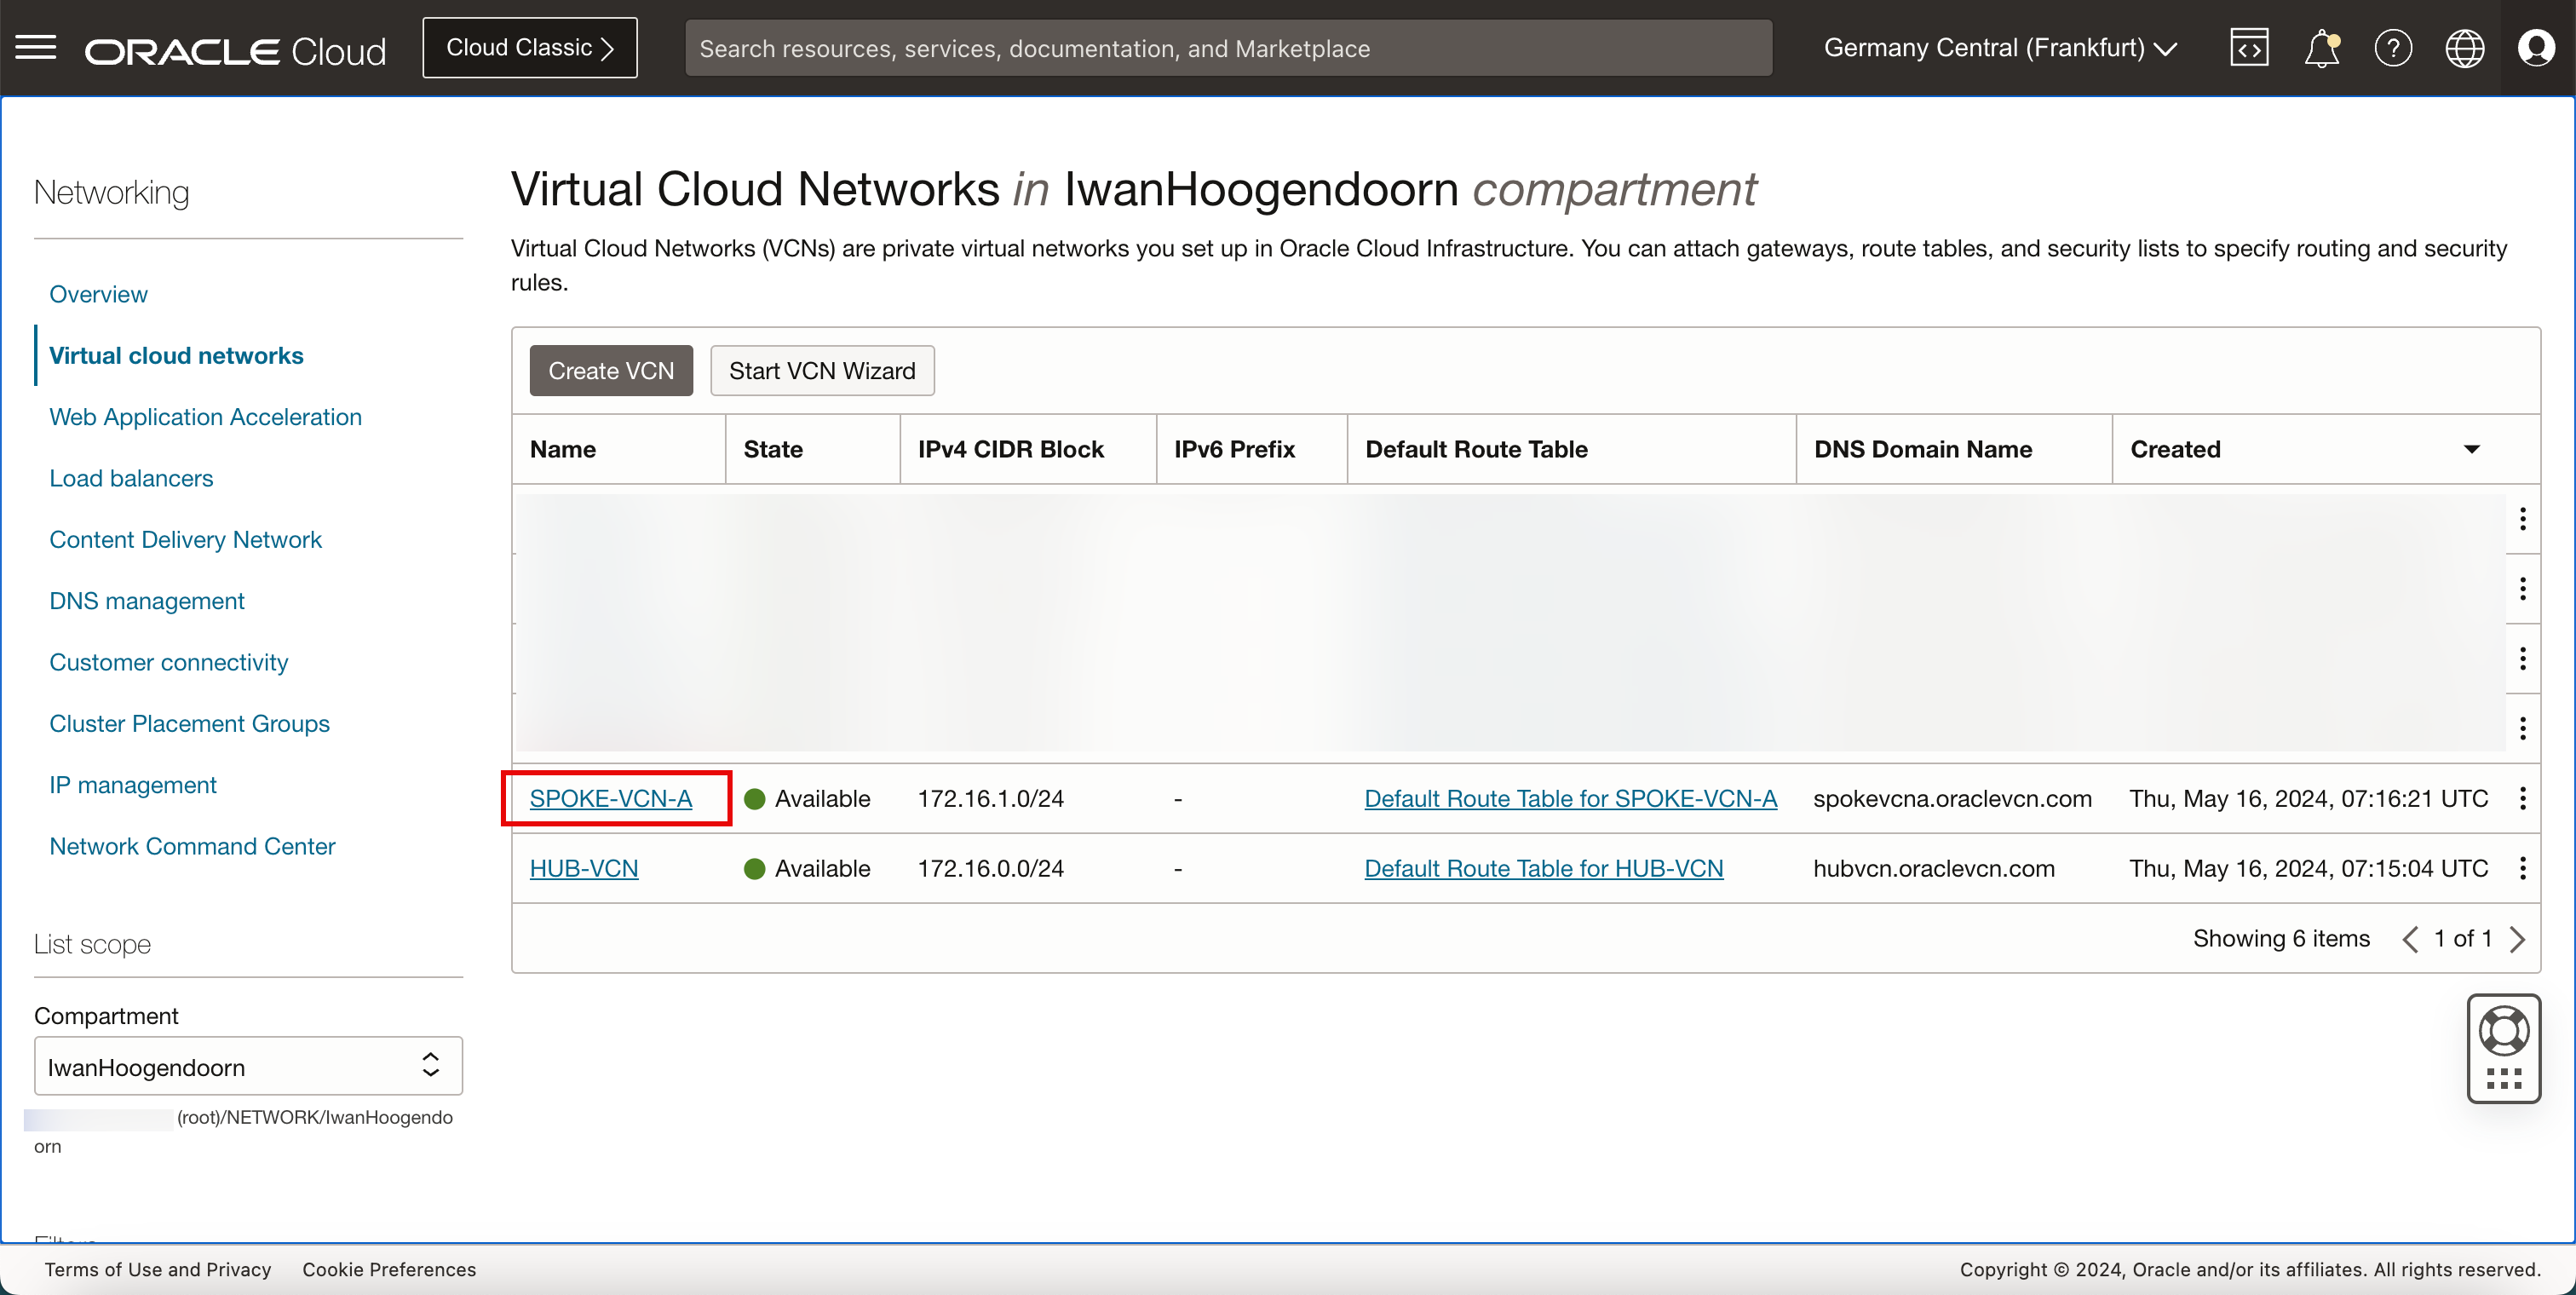
Task: Sort by the Created column arrow
Action: pos(2471,449)
